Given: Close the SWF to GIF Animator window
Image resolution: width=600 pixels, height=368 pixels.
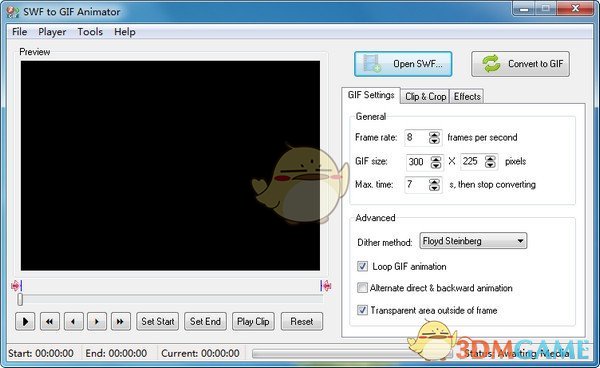Looking at the screenshot, I should coord(575,8).
